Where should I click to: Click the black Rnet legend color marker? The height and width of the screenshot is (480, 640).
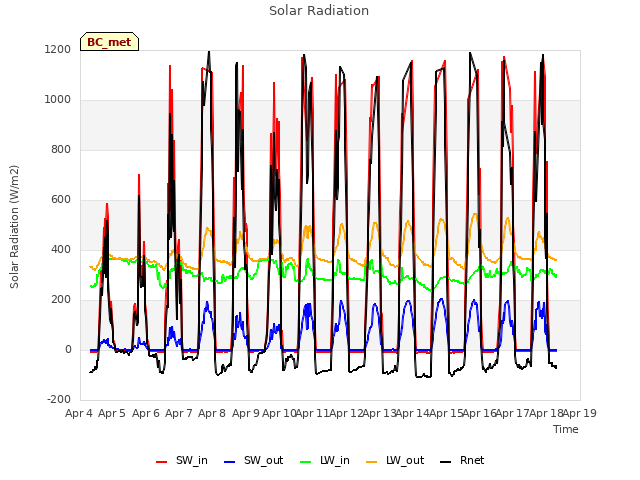click(446, 462)
